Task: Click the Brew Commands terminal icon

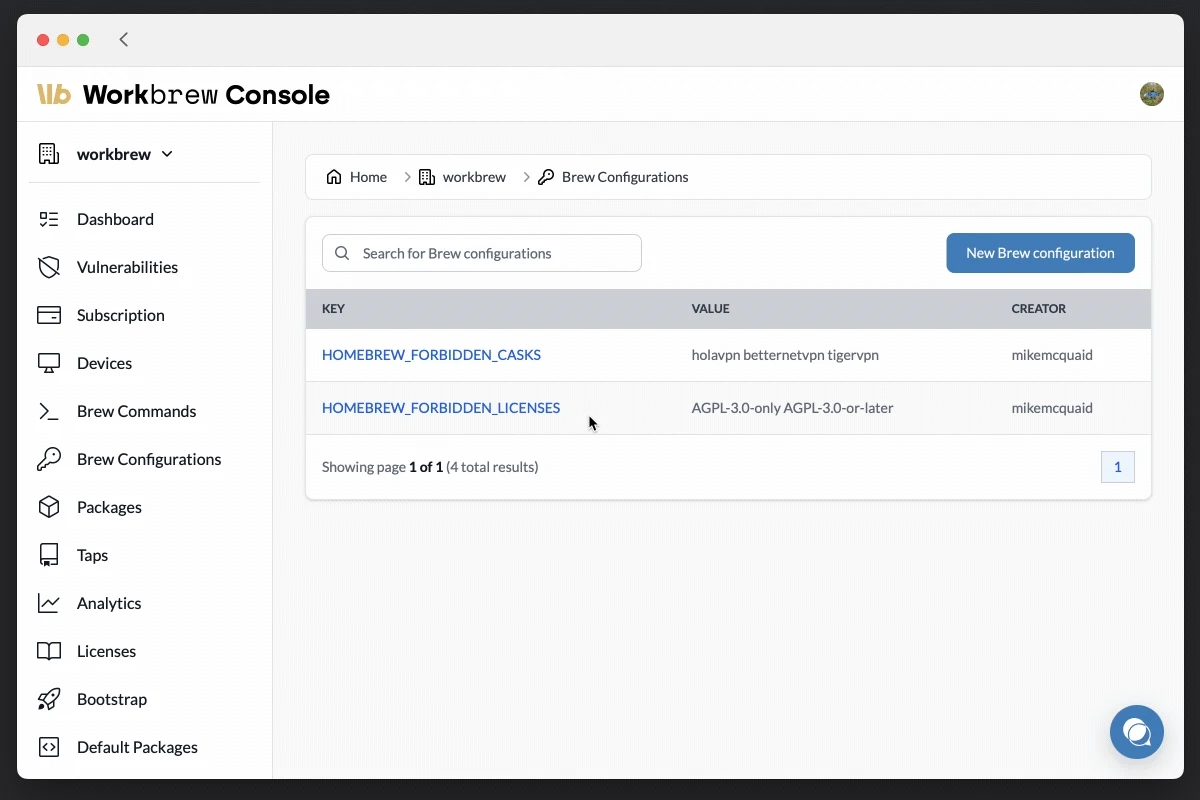Action: pyautogui.click(x=48, y=411)
